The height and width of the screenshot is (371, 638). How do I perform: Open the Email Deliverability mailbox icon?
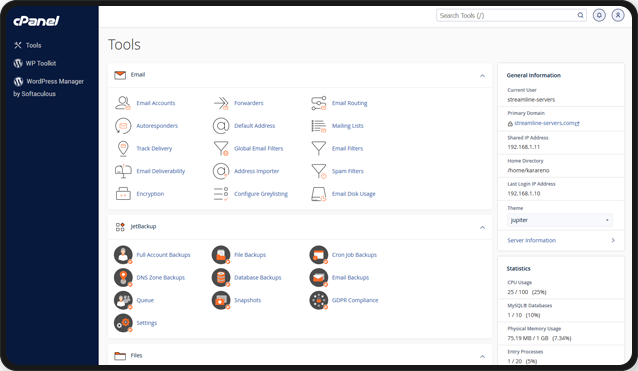point(123,171)
